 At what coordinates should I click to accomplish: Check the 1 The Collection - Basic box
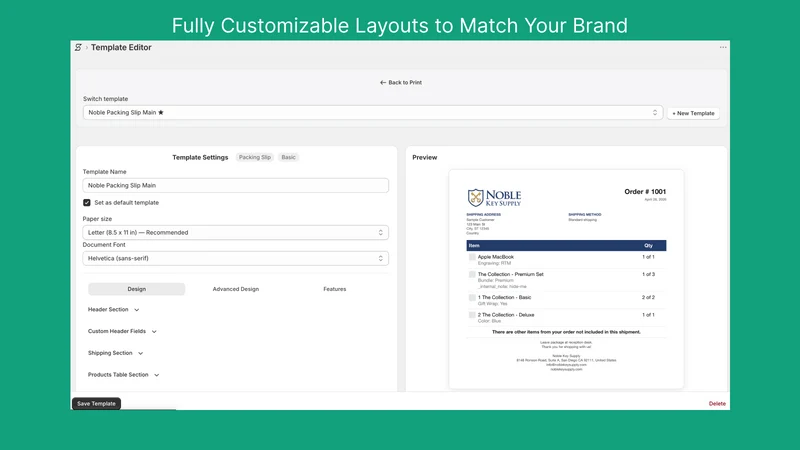pos(472,297)
